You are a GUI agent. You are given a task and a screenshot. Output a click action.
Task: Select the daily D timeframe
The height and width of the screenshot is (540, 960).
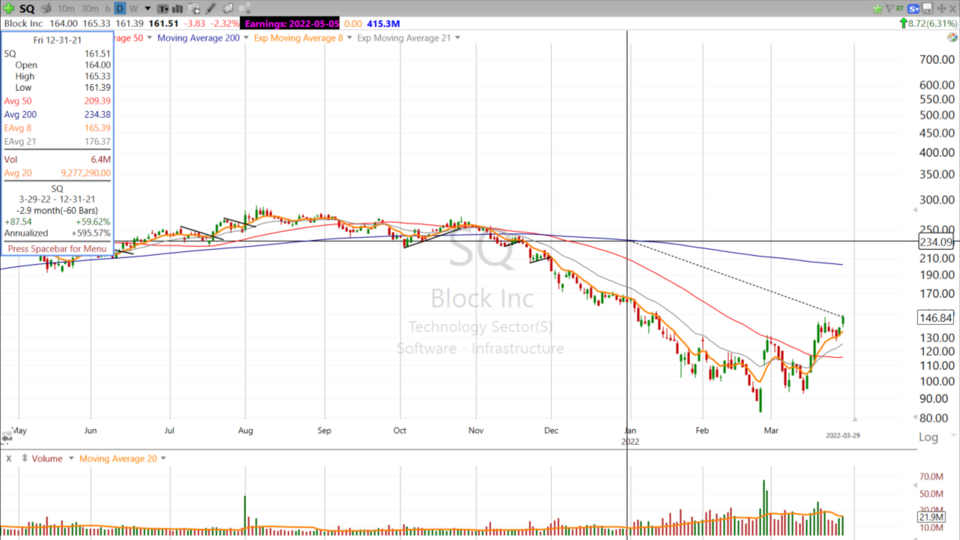coord(120,8)
